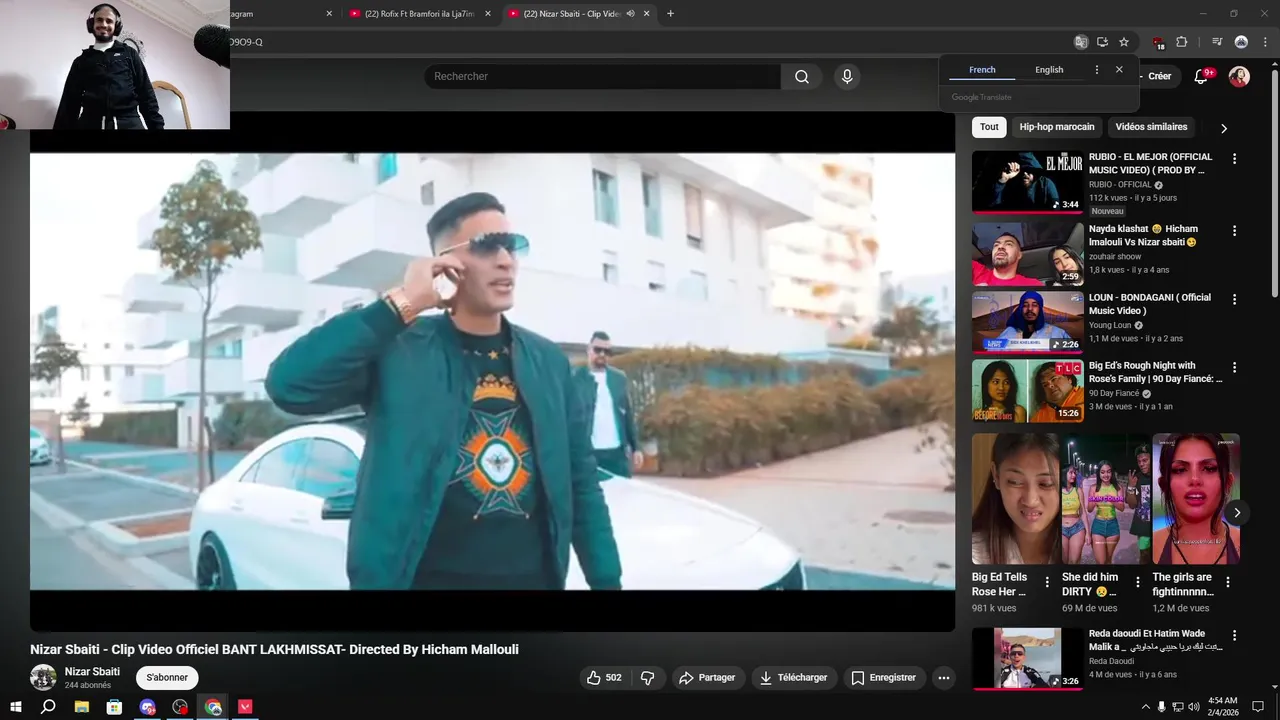Open the YouTube account avatar menu

point(1239,77)
